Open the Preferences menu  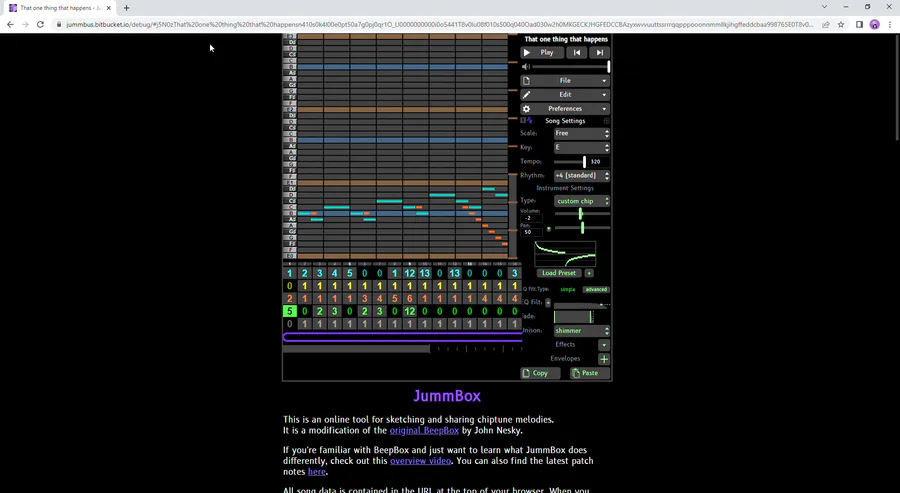coord(565,108)
